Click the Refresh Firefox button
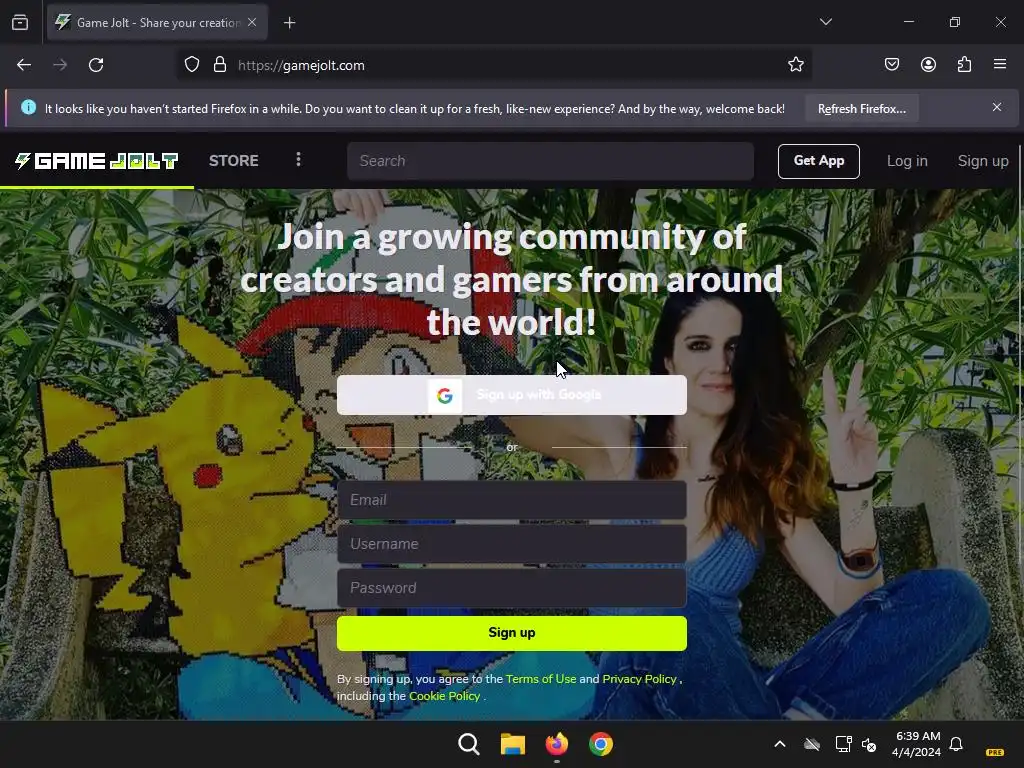This screenshot has height=768, width=1024. tap(861, 109)
